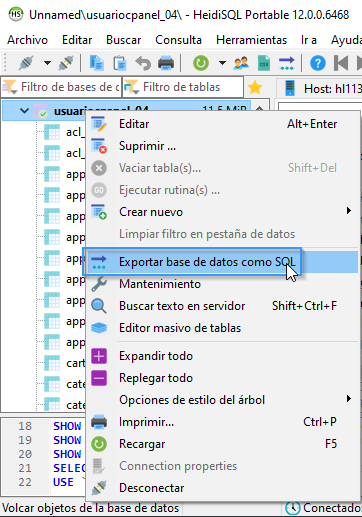Select Replegar todo
The image size is (362, 517).
(x=222, y=378)
